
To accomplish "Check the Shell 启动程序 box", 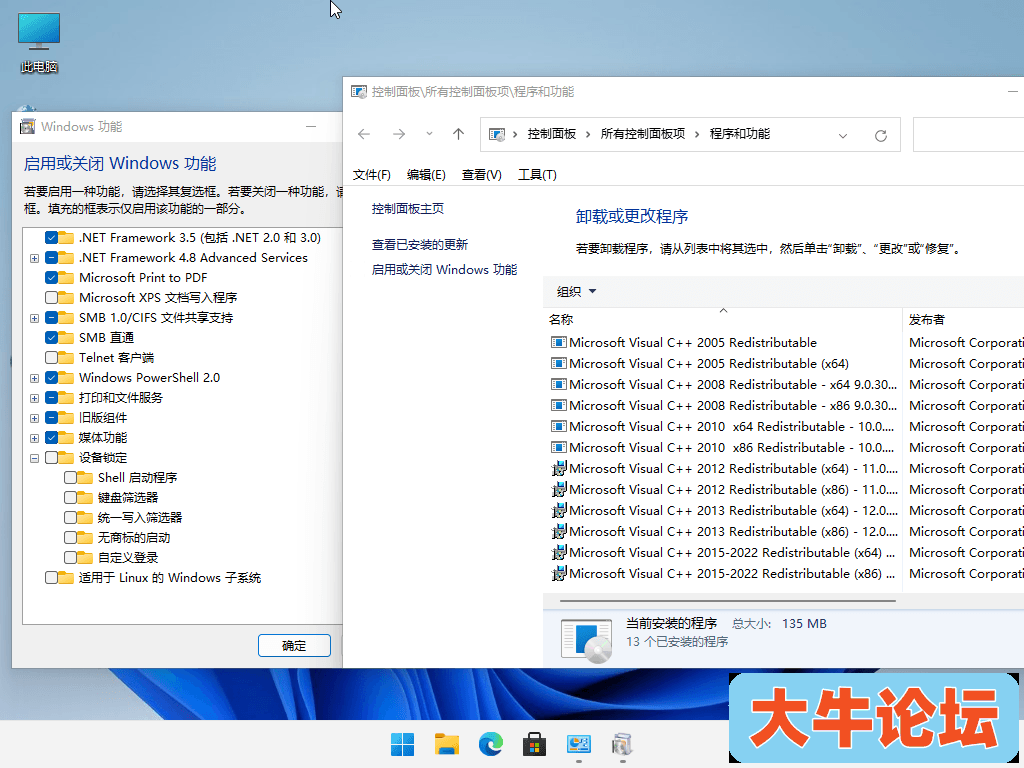I will pyautogui.click(x=71, y=477).
